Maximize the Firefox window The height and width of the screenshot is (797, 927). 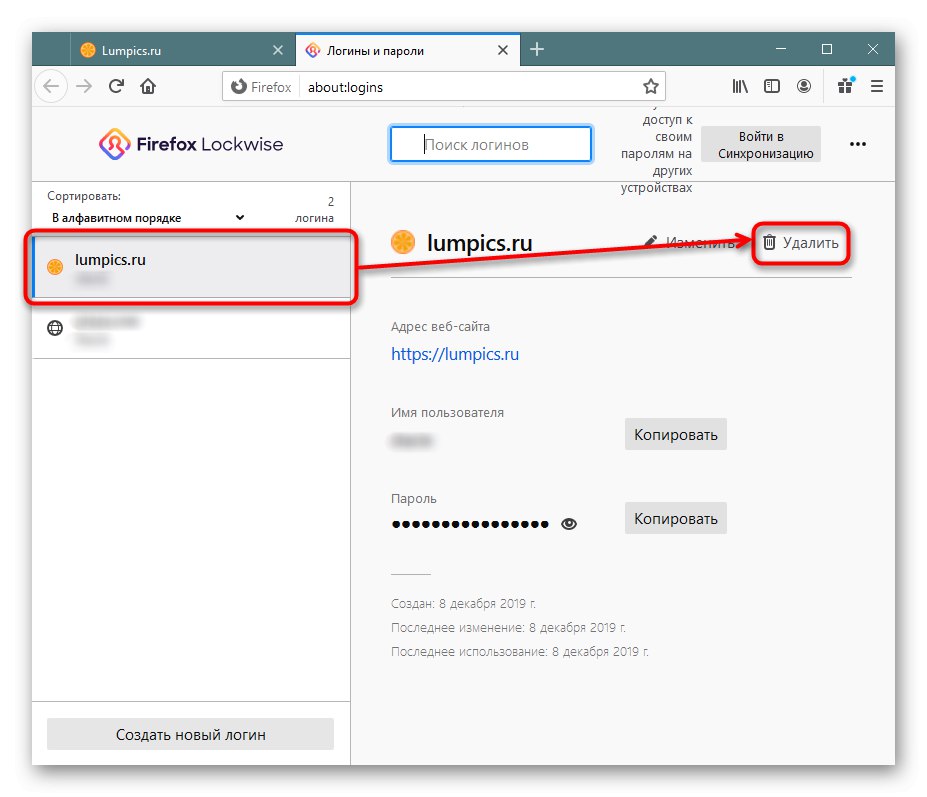click(x=826, y=49)
